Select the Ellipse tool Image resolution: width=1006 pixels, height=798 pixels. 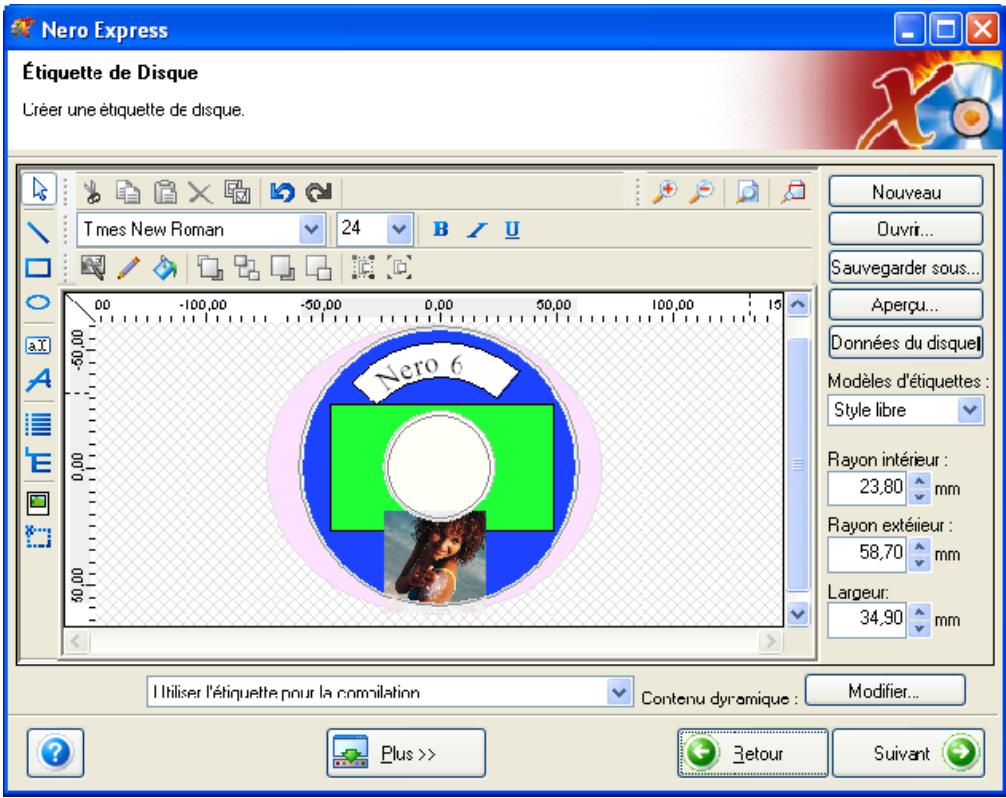[38, 302]
